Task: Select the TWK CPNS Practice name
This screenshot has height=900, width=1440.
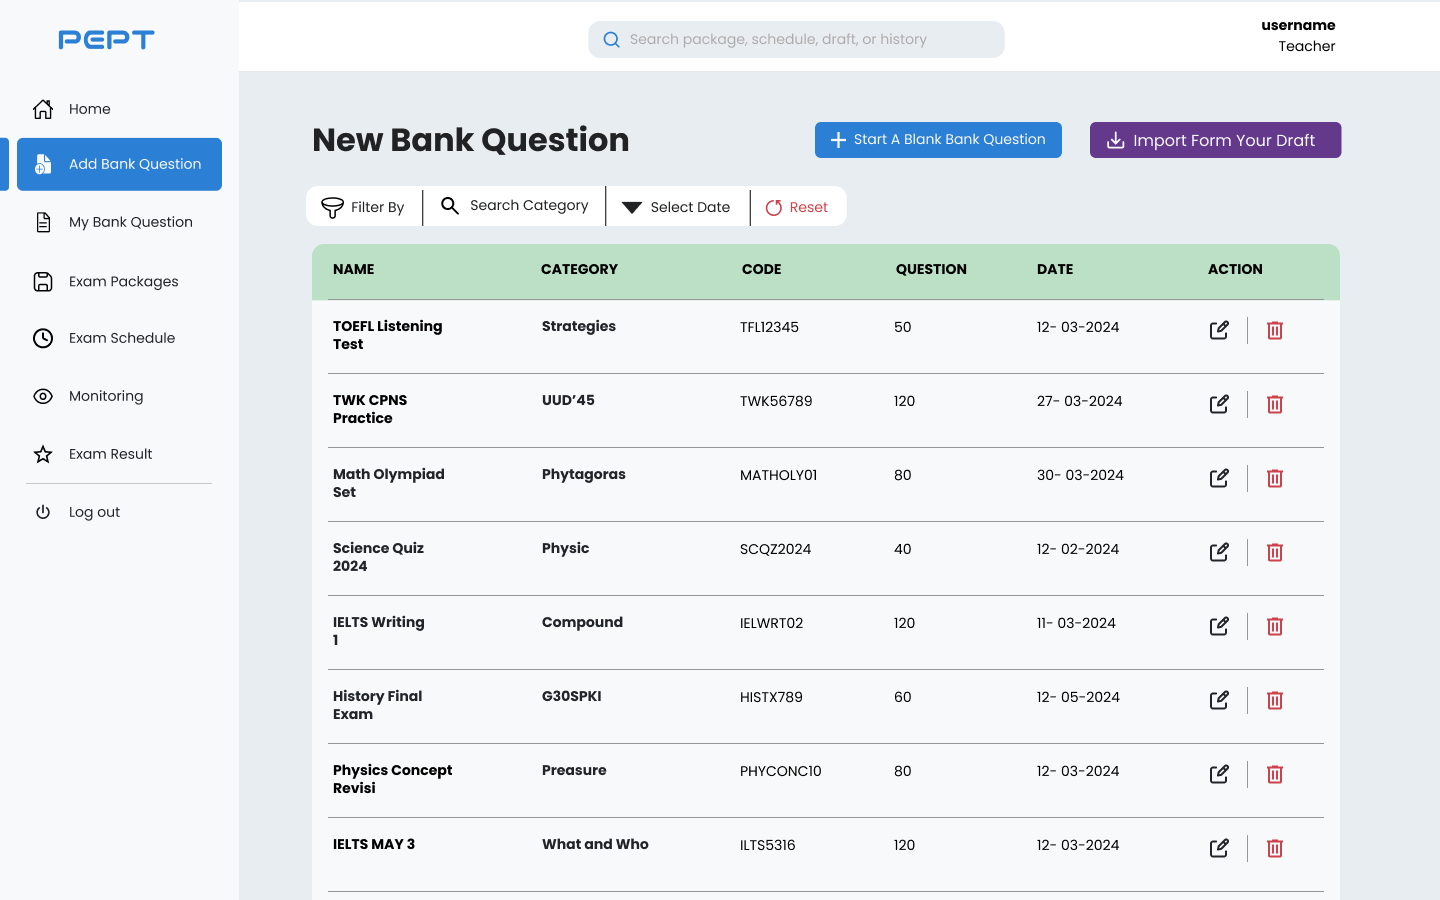Action: [370, 409]
